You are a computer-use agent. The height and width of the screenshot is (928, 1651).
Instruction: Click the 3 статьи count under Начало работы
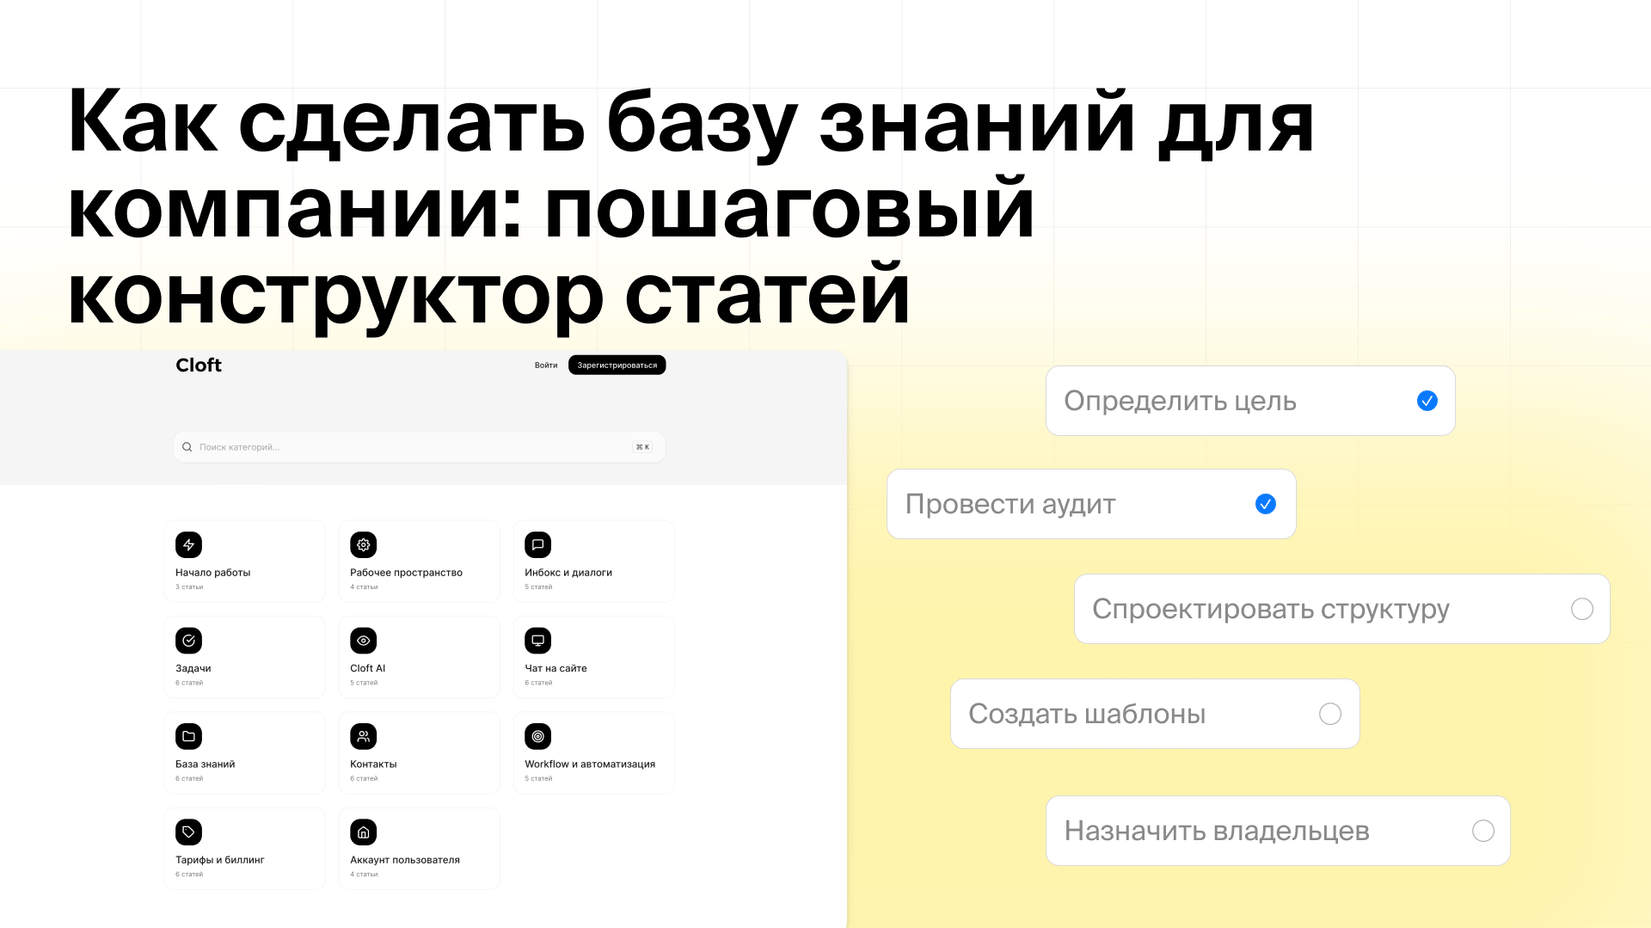[189, 587]
